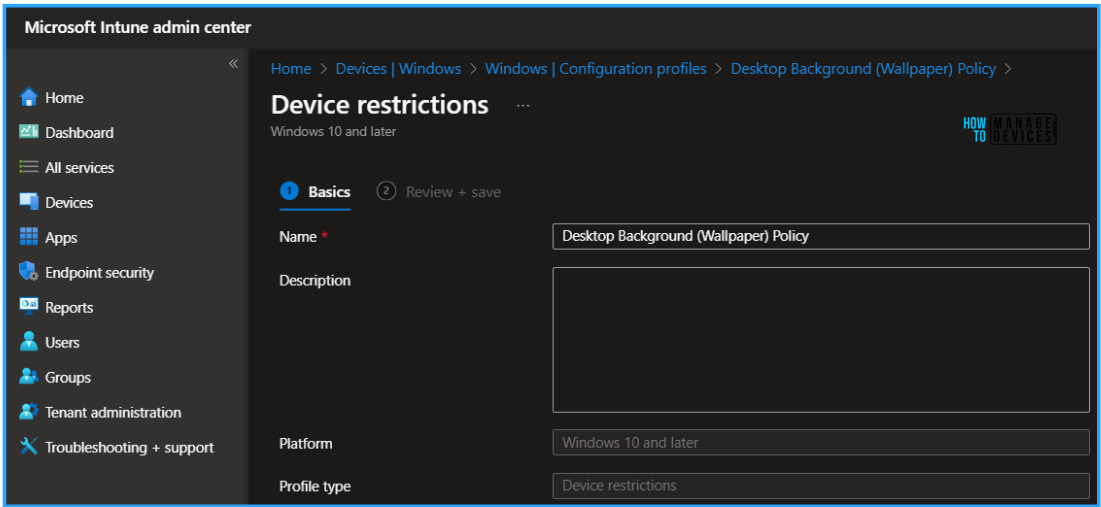The height and width of the screenshot is (507, 1101).
Task: Open Home from the sidebar menu
Action: [64, 98]
